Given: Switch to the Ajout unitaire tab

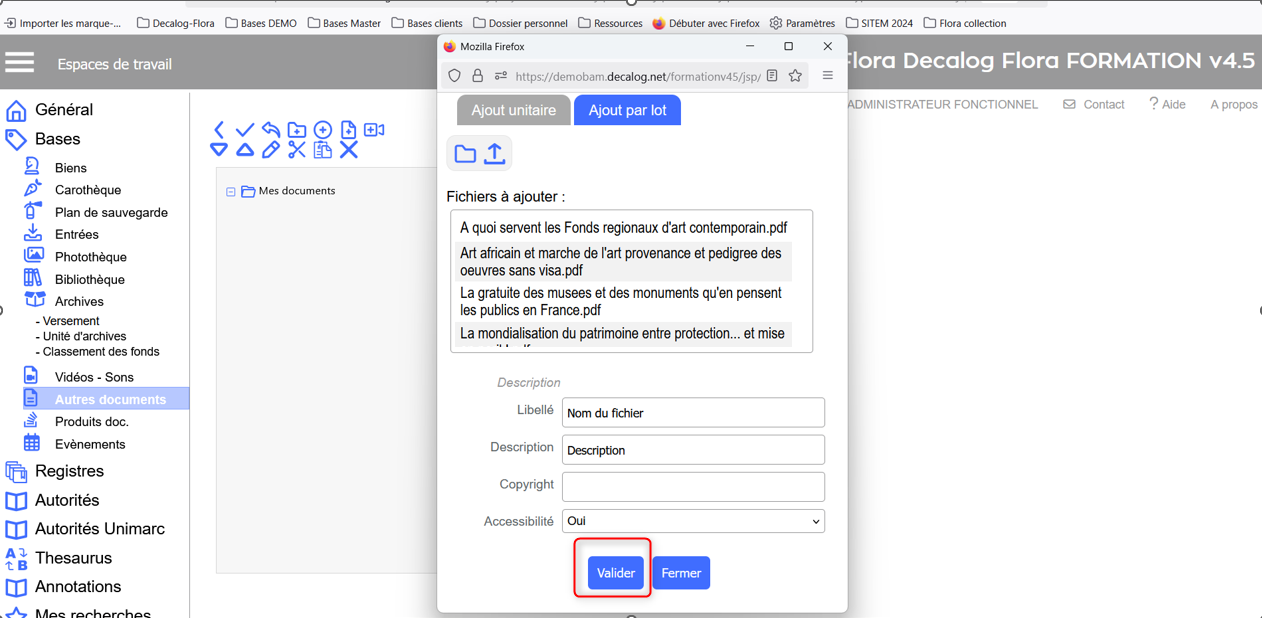Looking at the screenshot, I should point(513,110).
